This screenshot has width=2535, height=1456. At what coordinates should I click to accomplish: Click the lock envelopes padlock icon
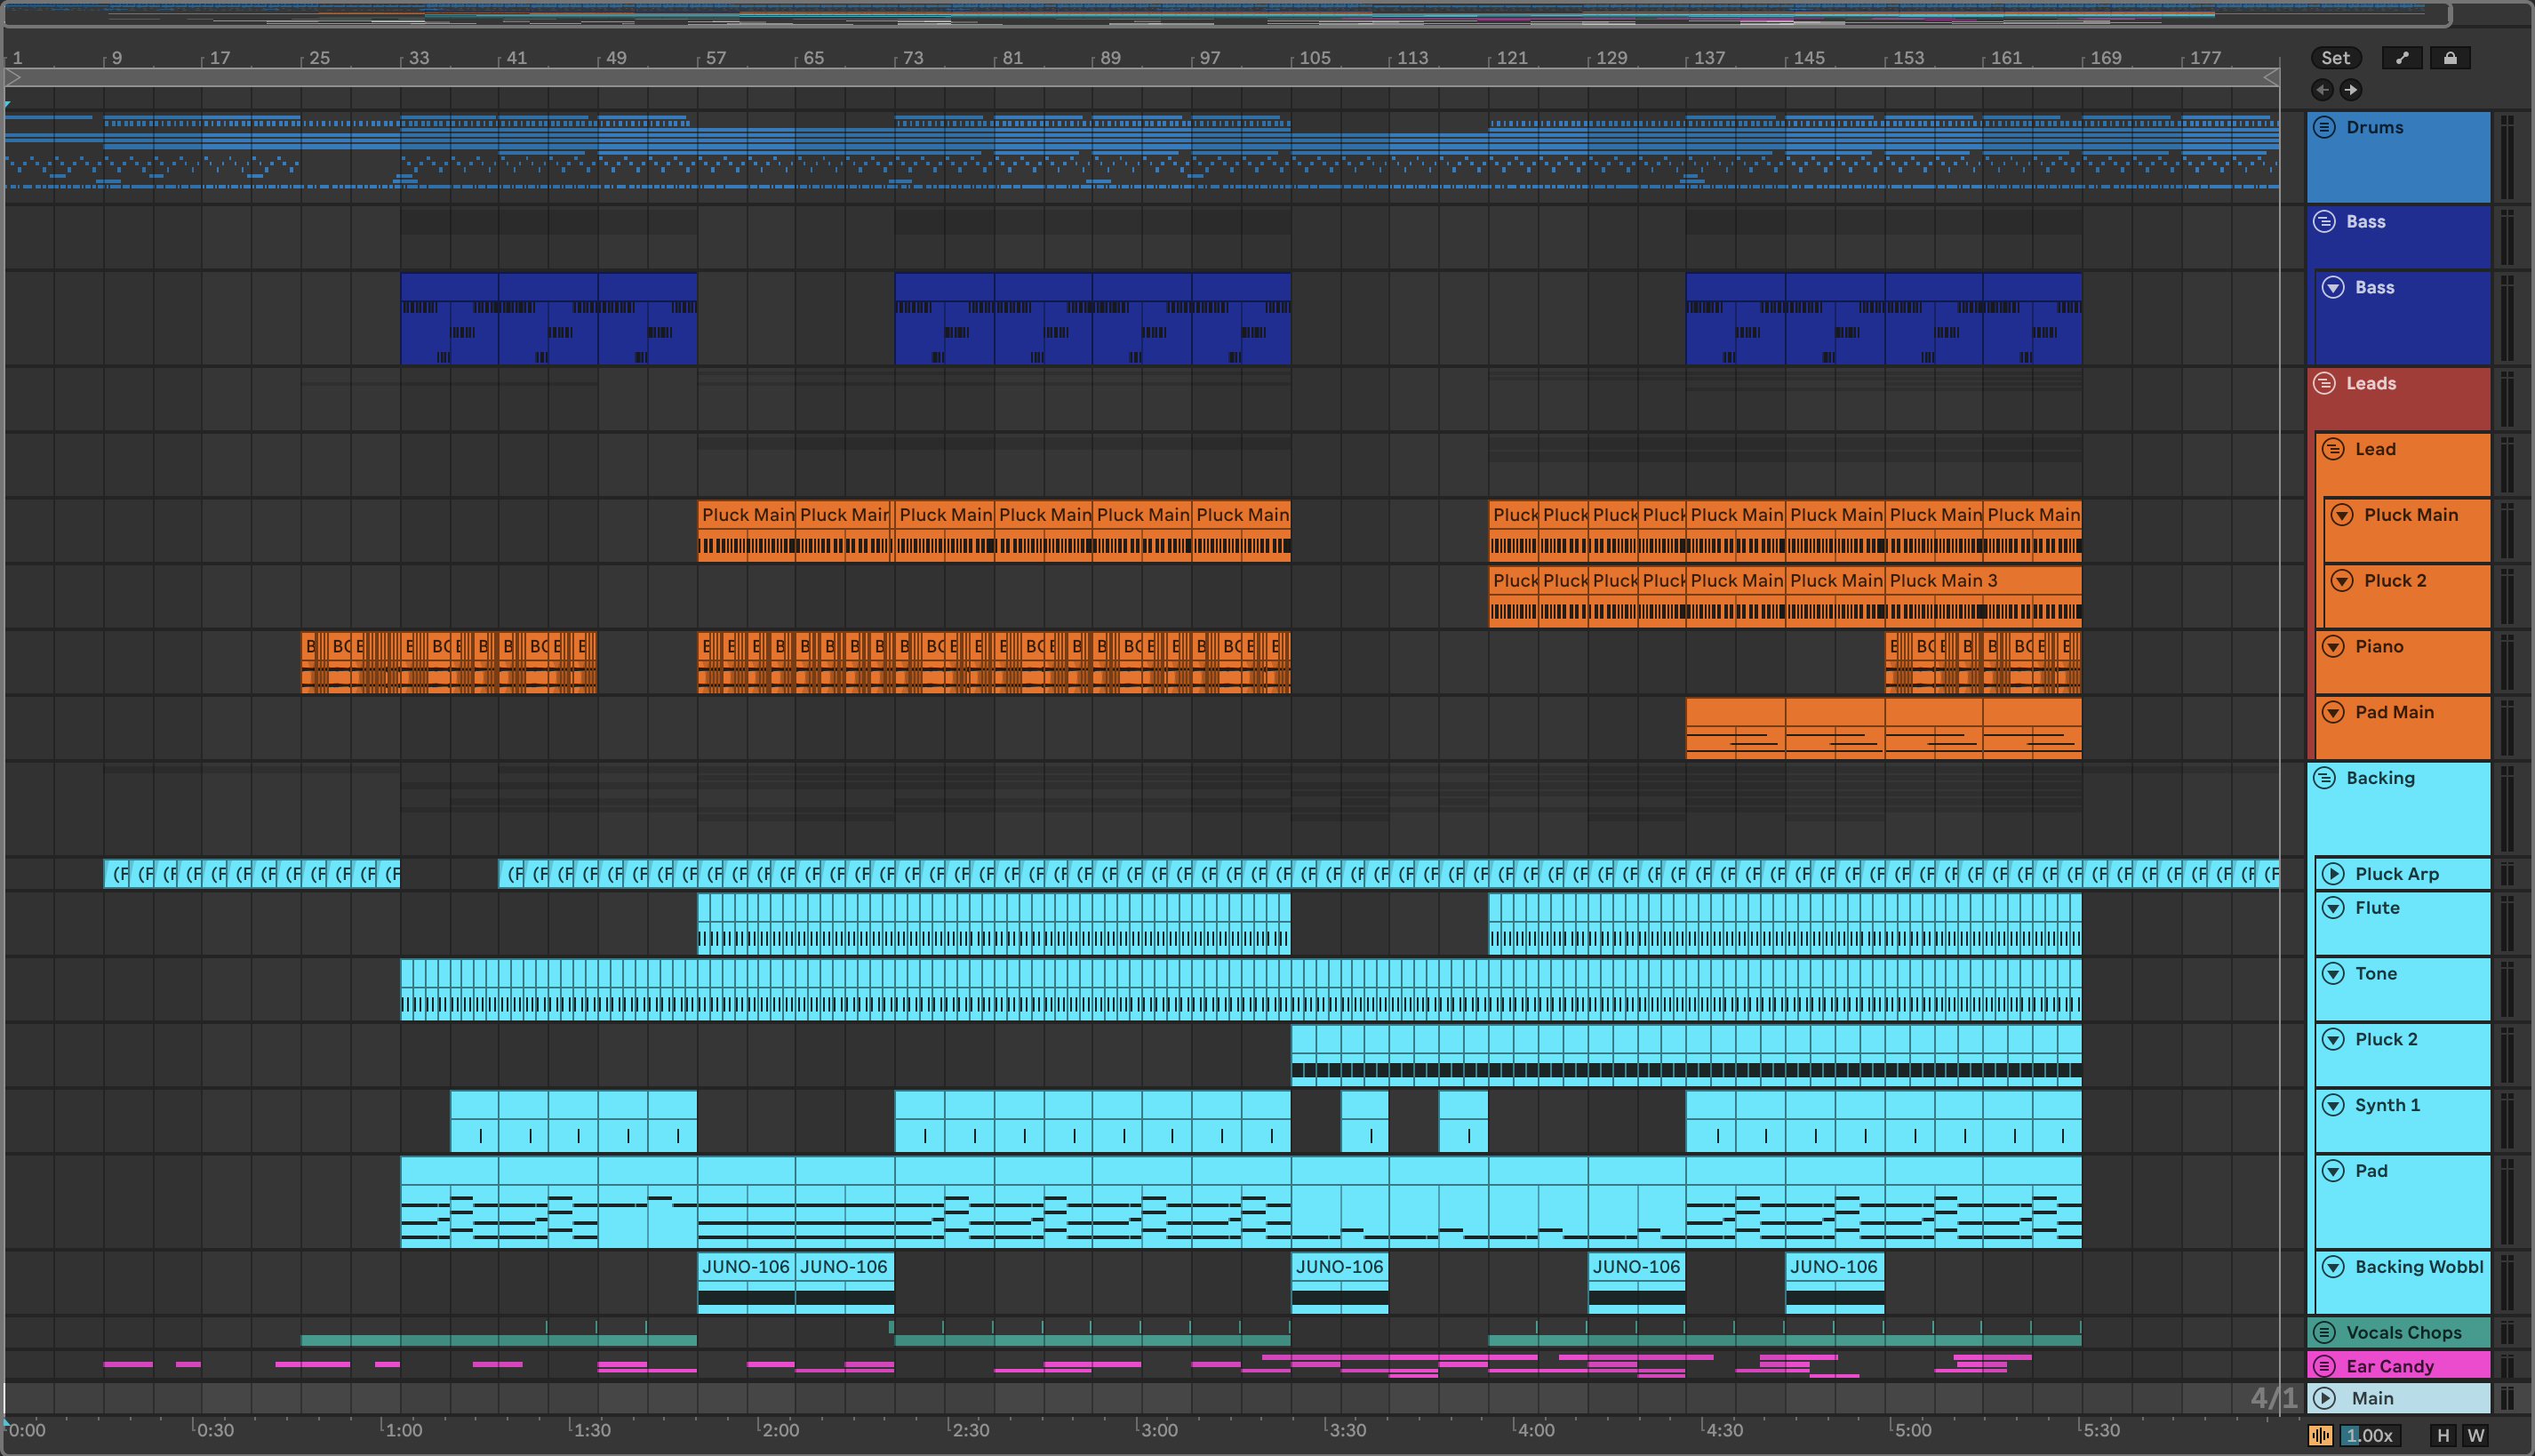pyautogui.click(x=2450, y=58)
